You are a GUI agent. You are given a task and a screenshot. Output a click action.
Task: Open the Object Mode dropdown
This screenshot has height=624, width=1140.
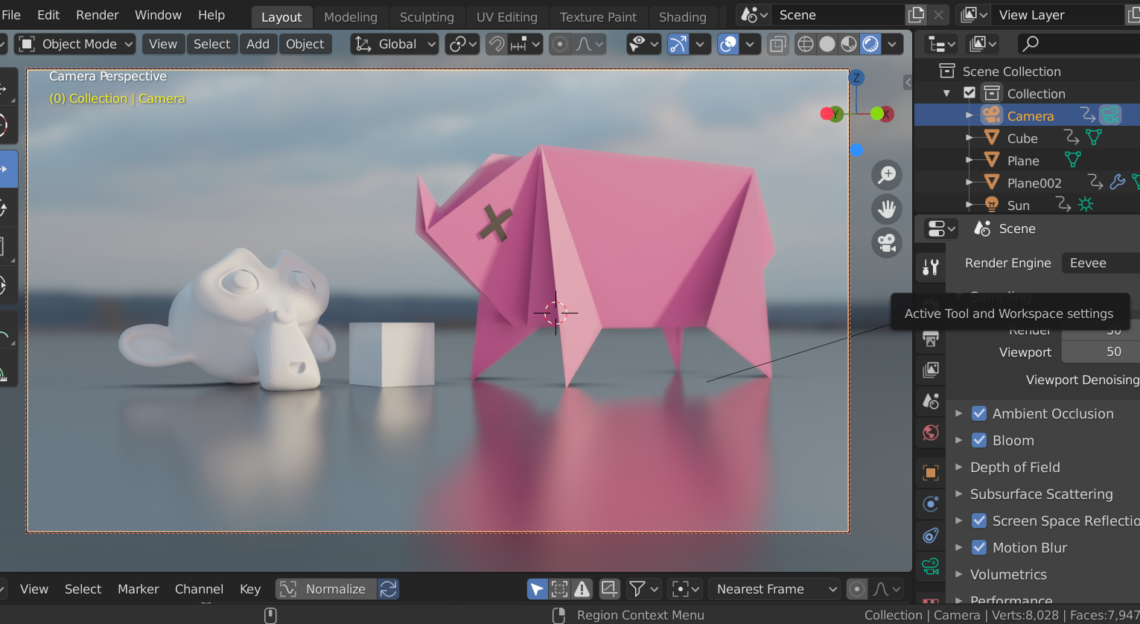pos(74,43)
